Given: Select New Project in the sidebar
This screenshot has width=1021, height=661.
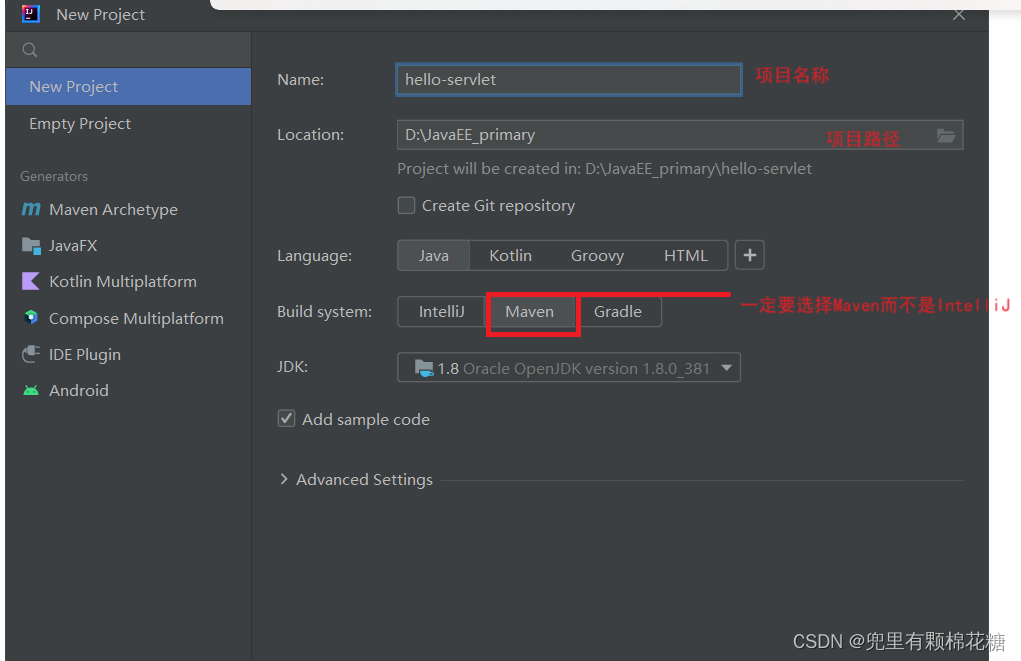Looking at the screenshot, I should [128, 87].
